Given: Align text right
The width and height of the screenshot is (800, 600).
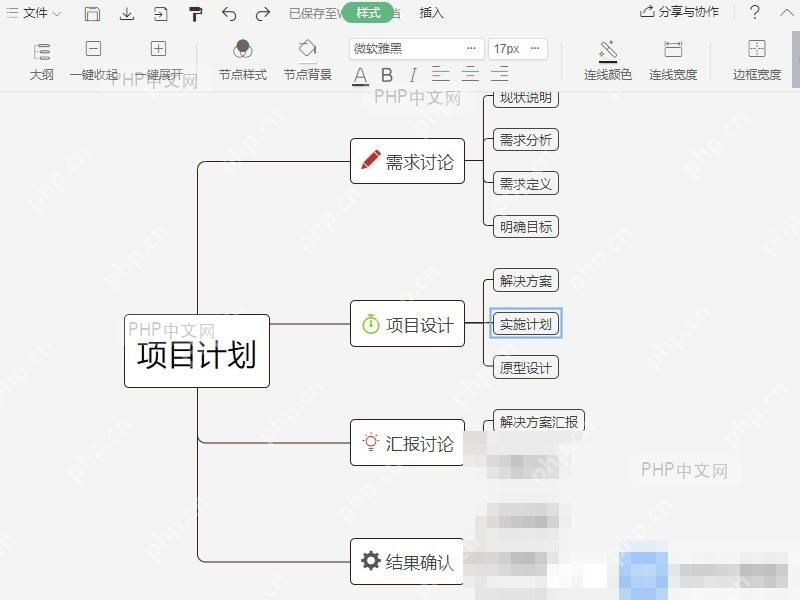Looking at the screenshot, I should coord(499,74).
